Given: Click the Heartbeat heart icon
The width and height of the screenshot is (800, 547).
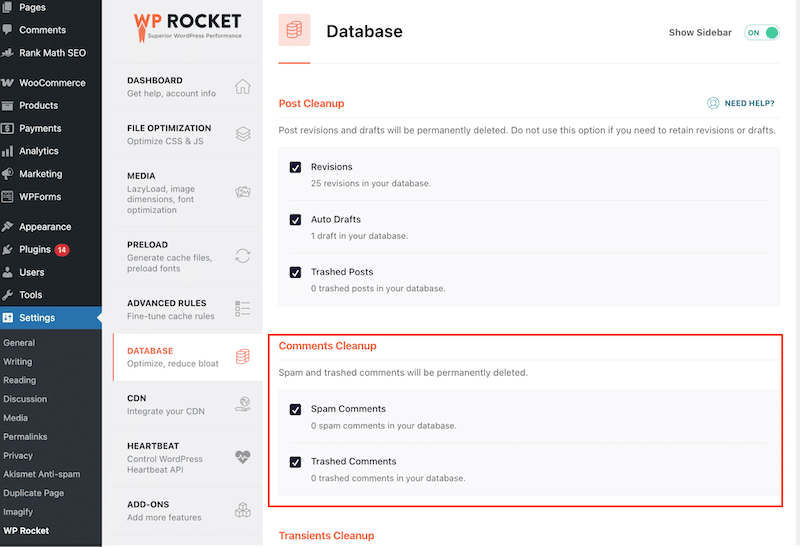Looking at the screenshot, I should coord(243,457).
